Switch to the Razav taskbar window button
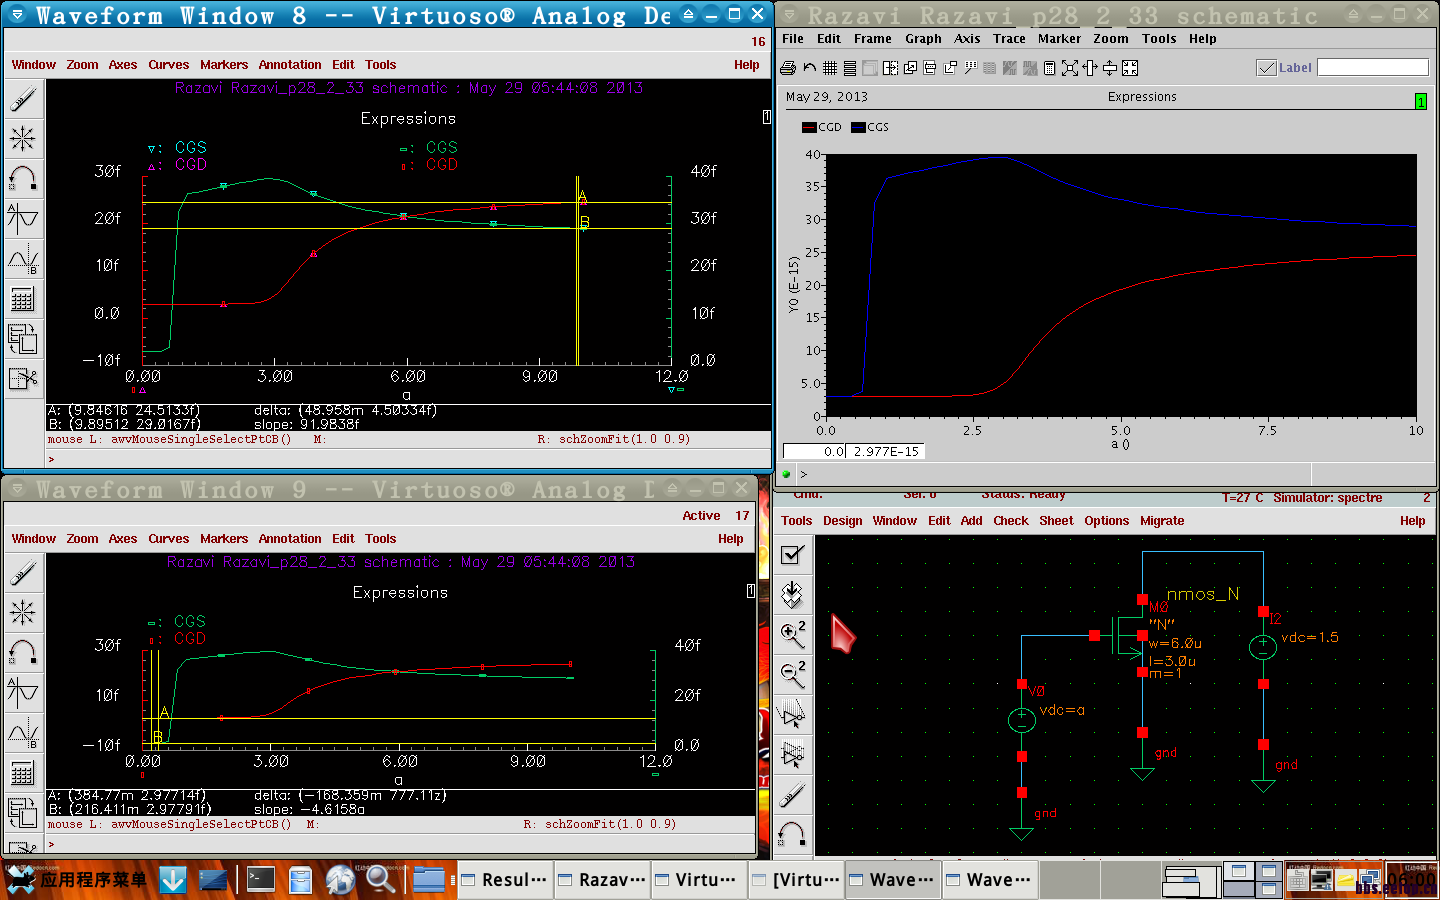1440x900 pixels. pyautogui.click(x=603, y=880)
